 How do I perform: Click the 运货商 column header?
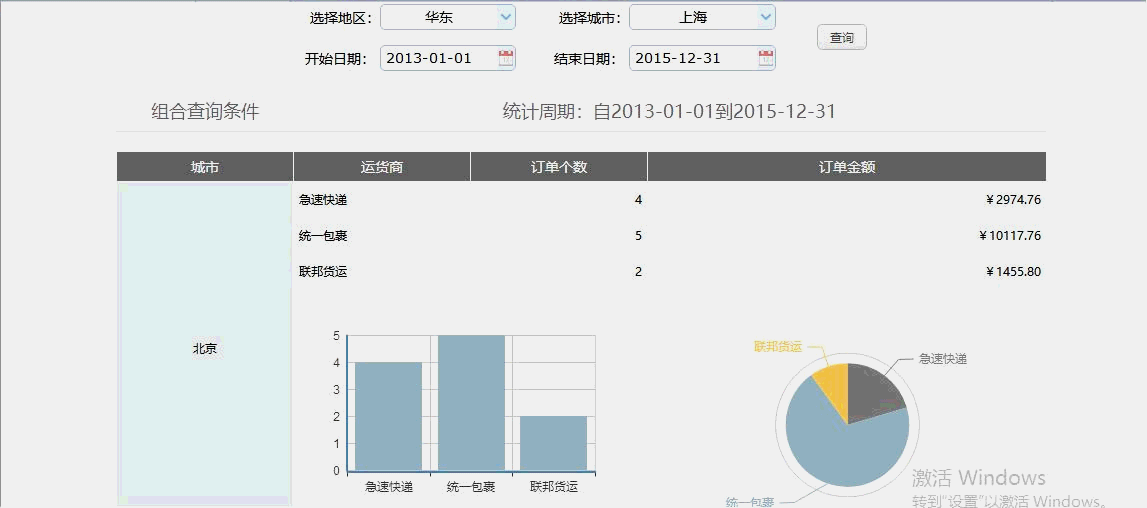(381, 167)
